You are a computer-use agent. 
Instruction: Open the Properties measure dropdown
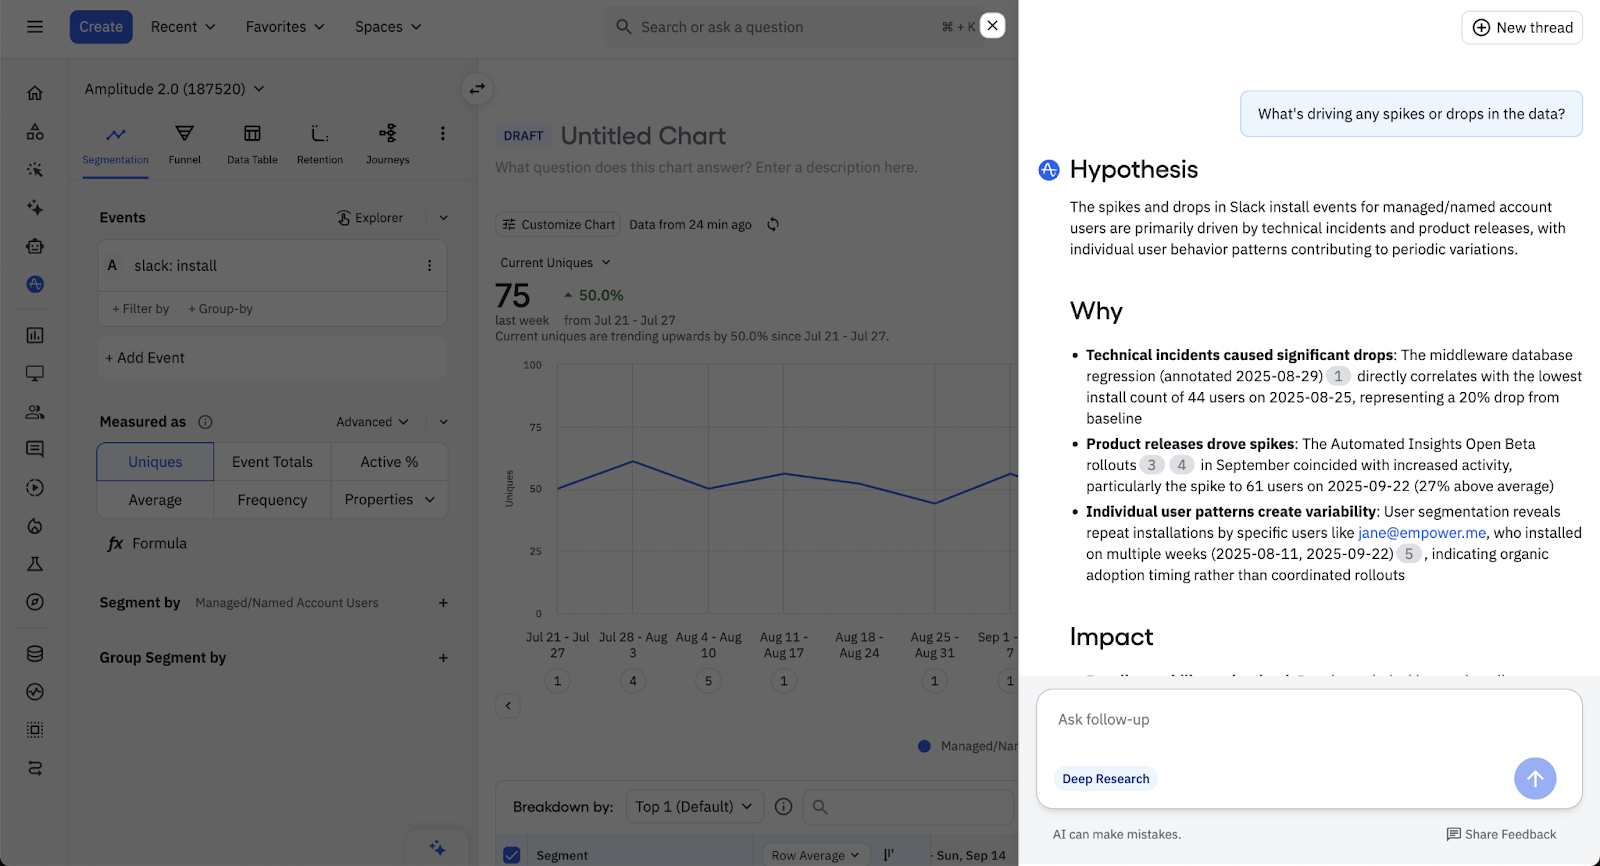click(389, 500)
